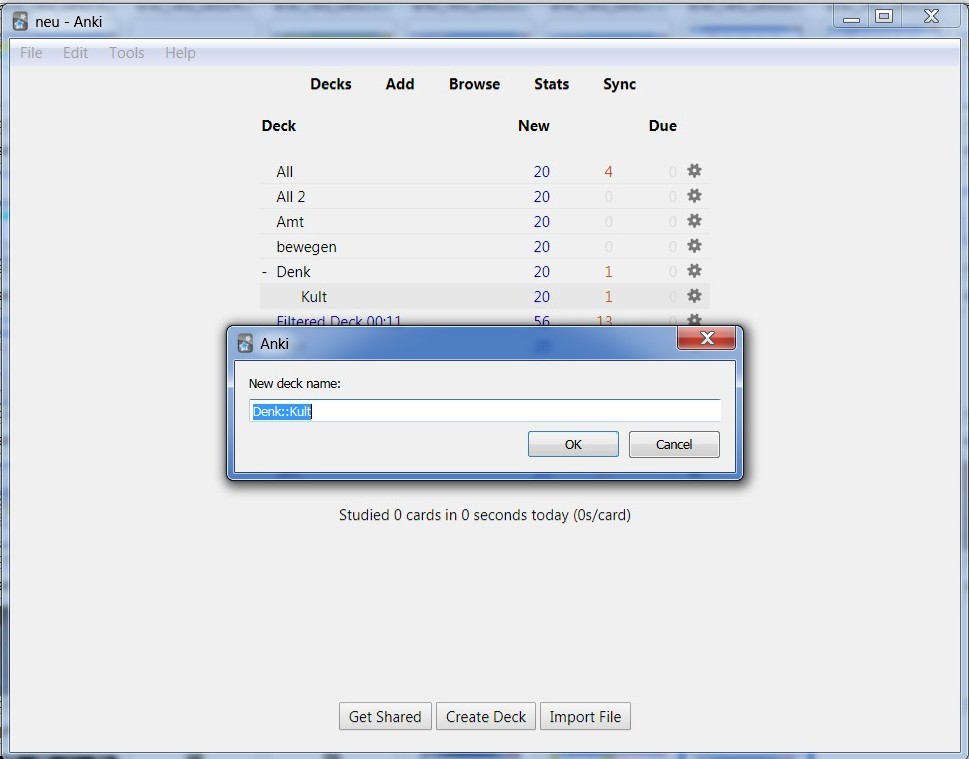
Task: Select the Denk deck name
Action: point(293,272)
